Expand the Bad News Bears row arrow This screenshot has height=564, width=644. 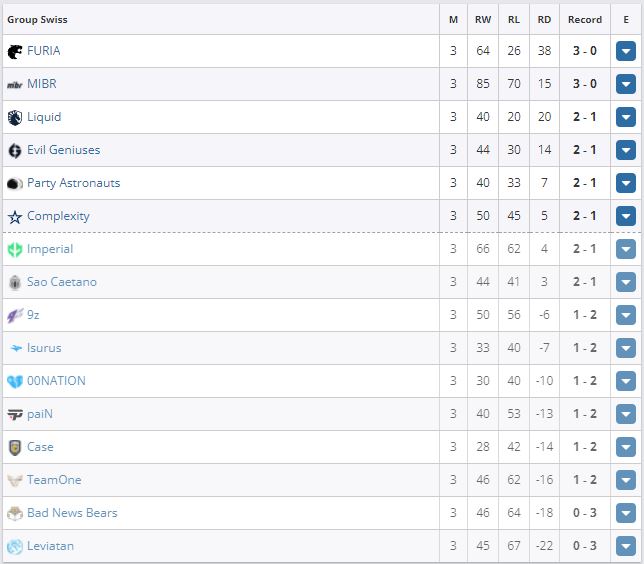(x=626, y=514)
